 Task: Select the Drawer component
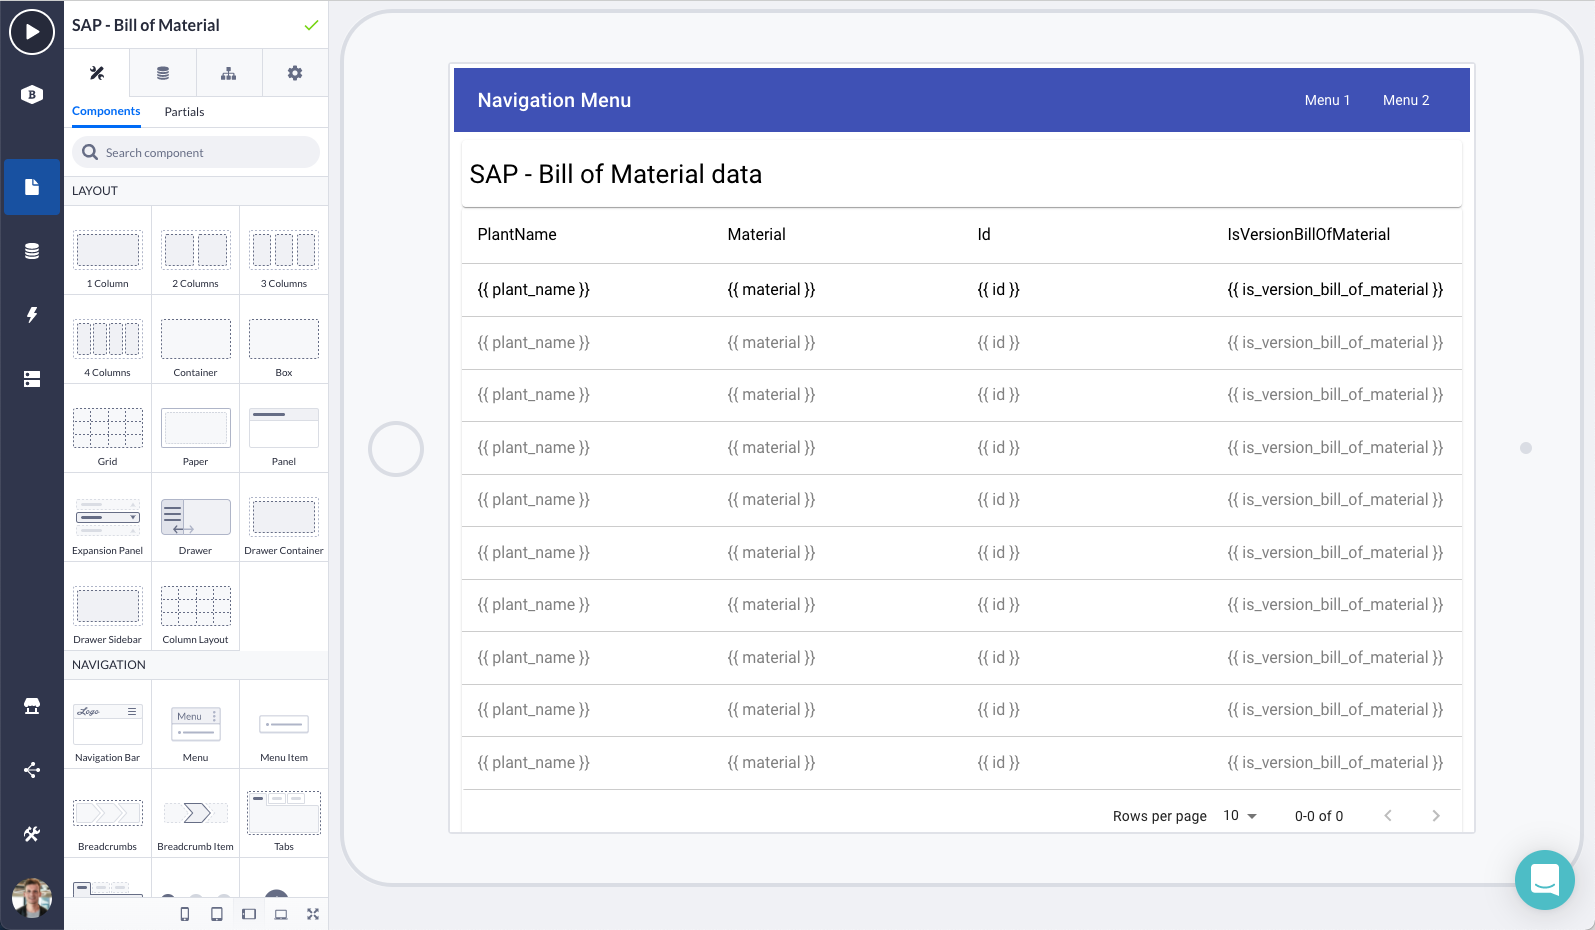point(196,517)
